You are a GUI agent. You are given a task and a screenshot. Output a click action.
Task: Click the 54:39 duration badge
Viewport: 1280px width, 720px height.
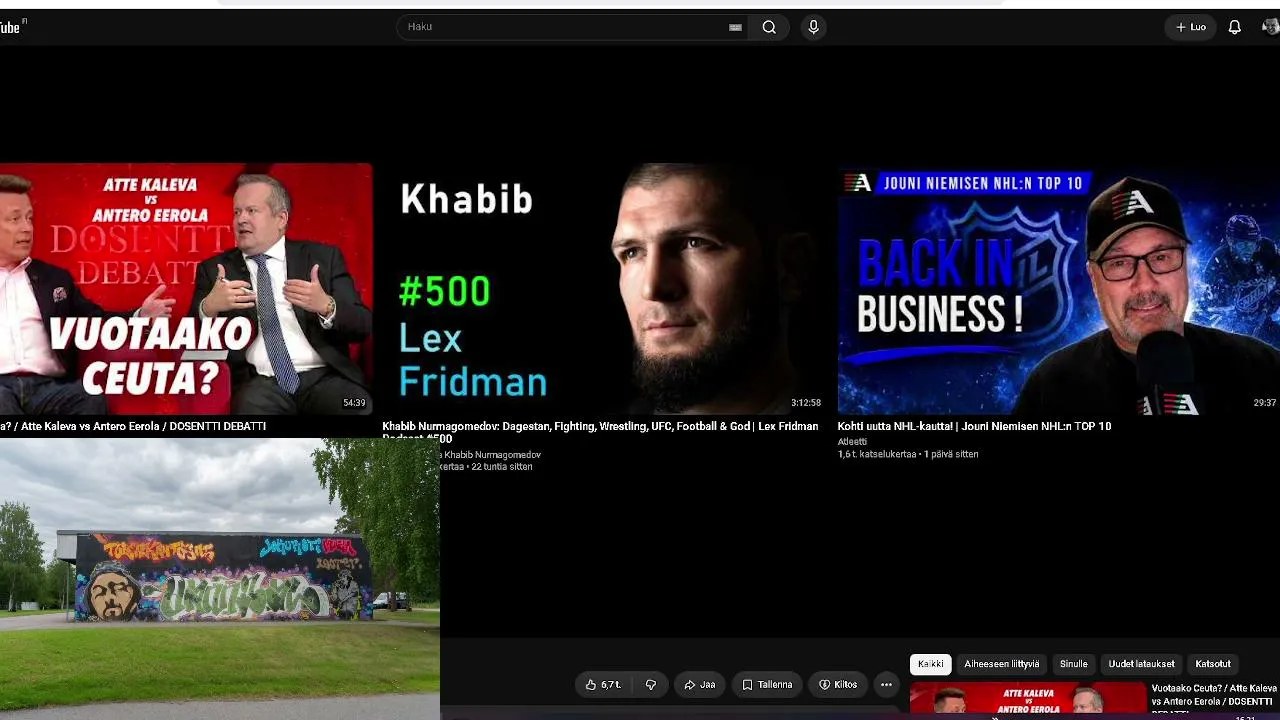354,403
